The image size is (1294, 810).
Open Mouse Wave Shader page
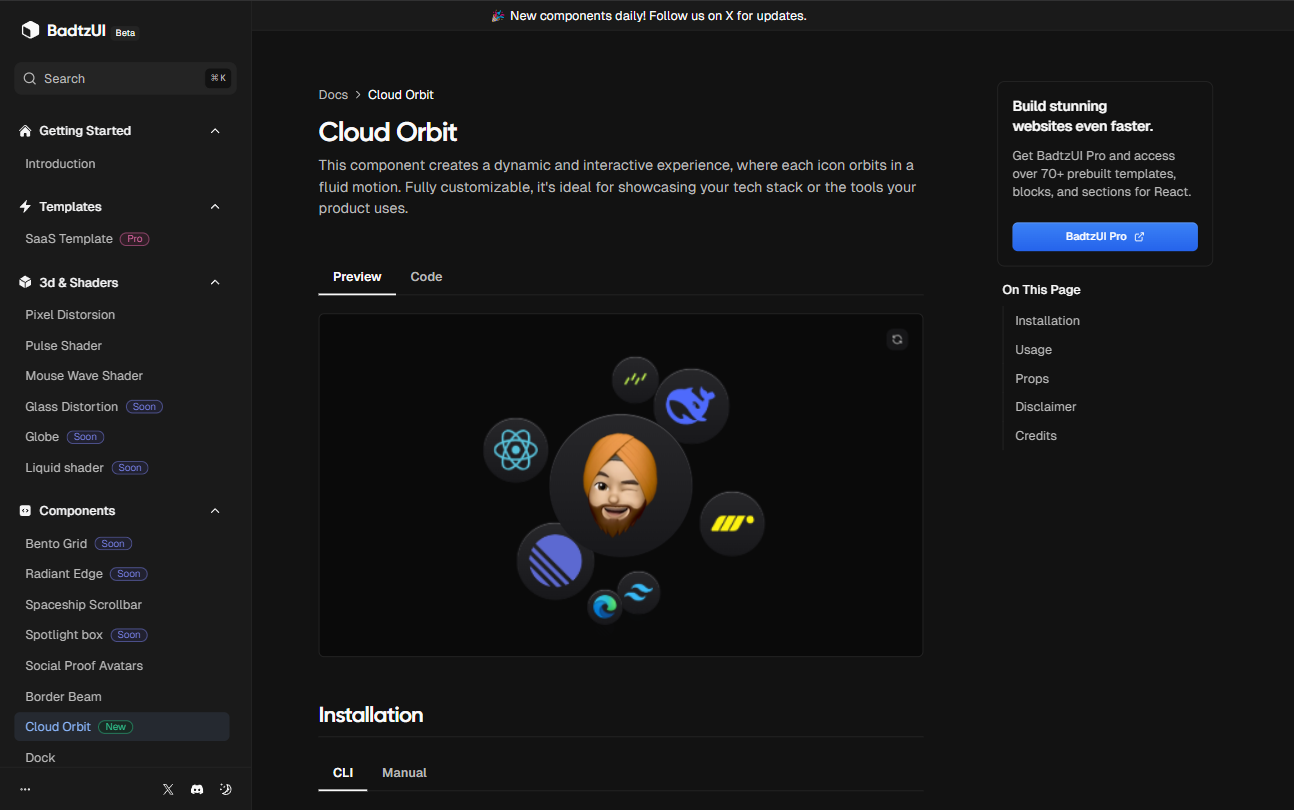point(84,376)
